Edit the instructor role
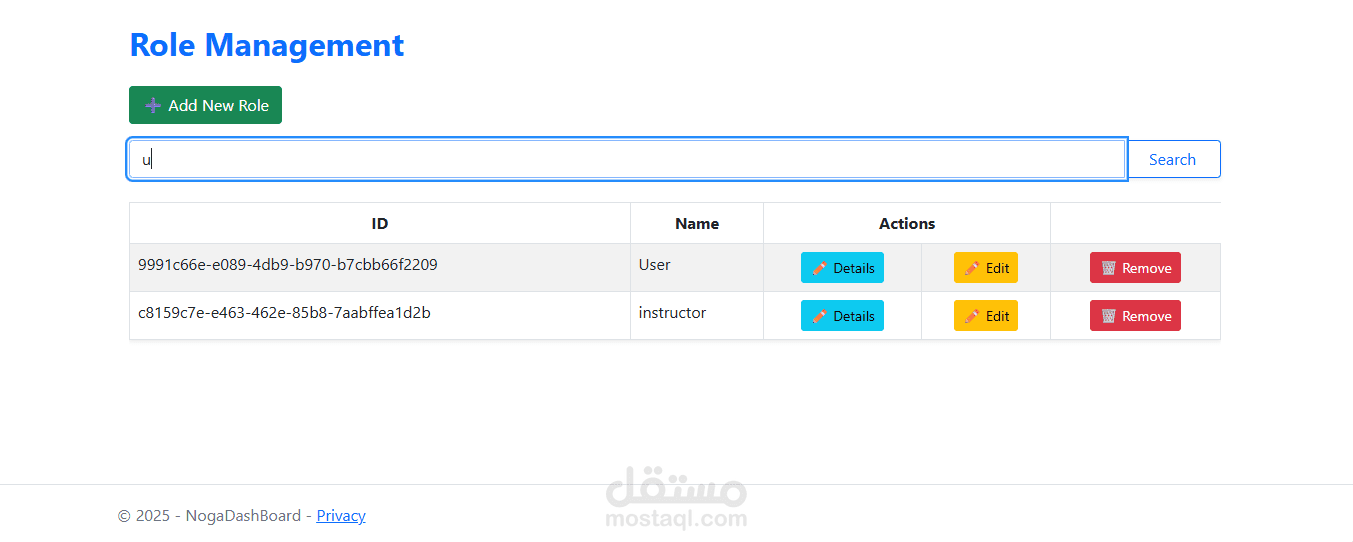The width and height of the screenshot is (1353, 542). tap(986, 316)
